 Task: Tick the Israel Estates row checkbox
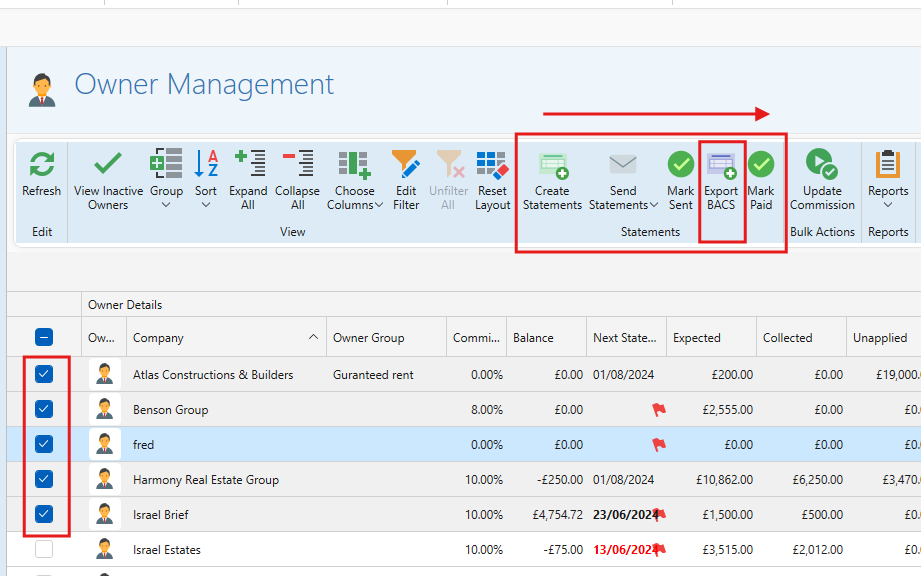(44, 549)
